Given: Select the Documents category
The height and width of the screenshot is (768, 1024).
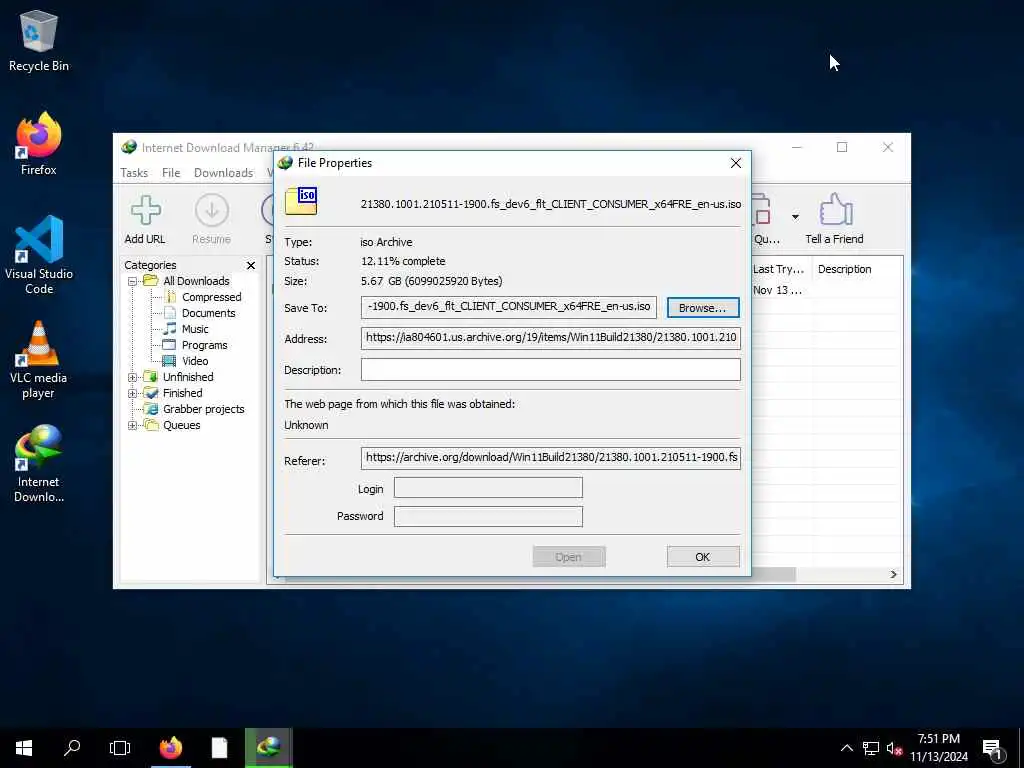Looking at the screenshot, I should coord(208,313).
